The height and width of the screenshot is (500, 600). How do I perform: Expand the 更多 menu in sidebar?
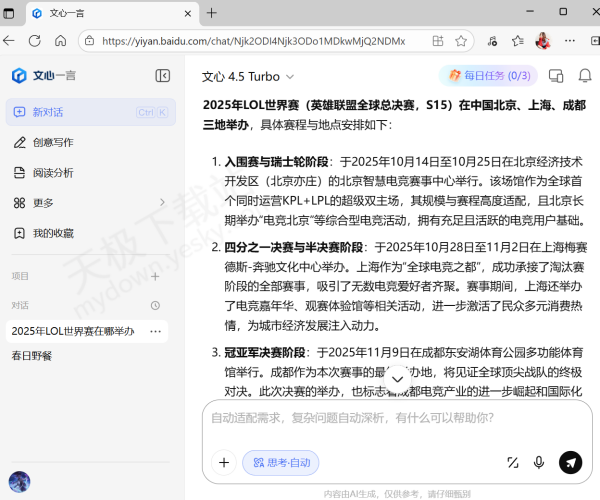[43, 202]
